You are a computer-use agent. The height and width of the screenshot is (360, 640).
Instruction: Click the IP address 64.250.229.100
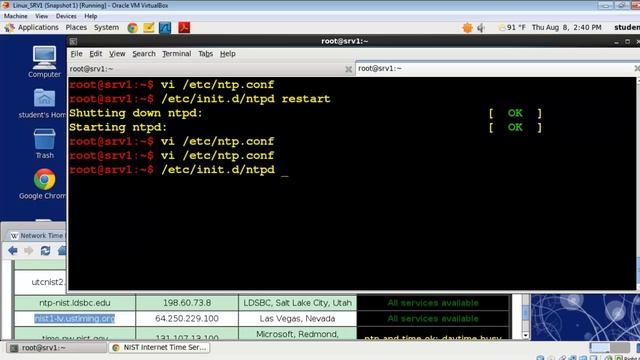[x=187, y=318]
